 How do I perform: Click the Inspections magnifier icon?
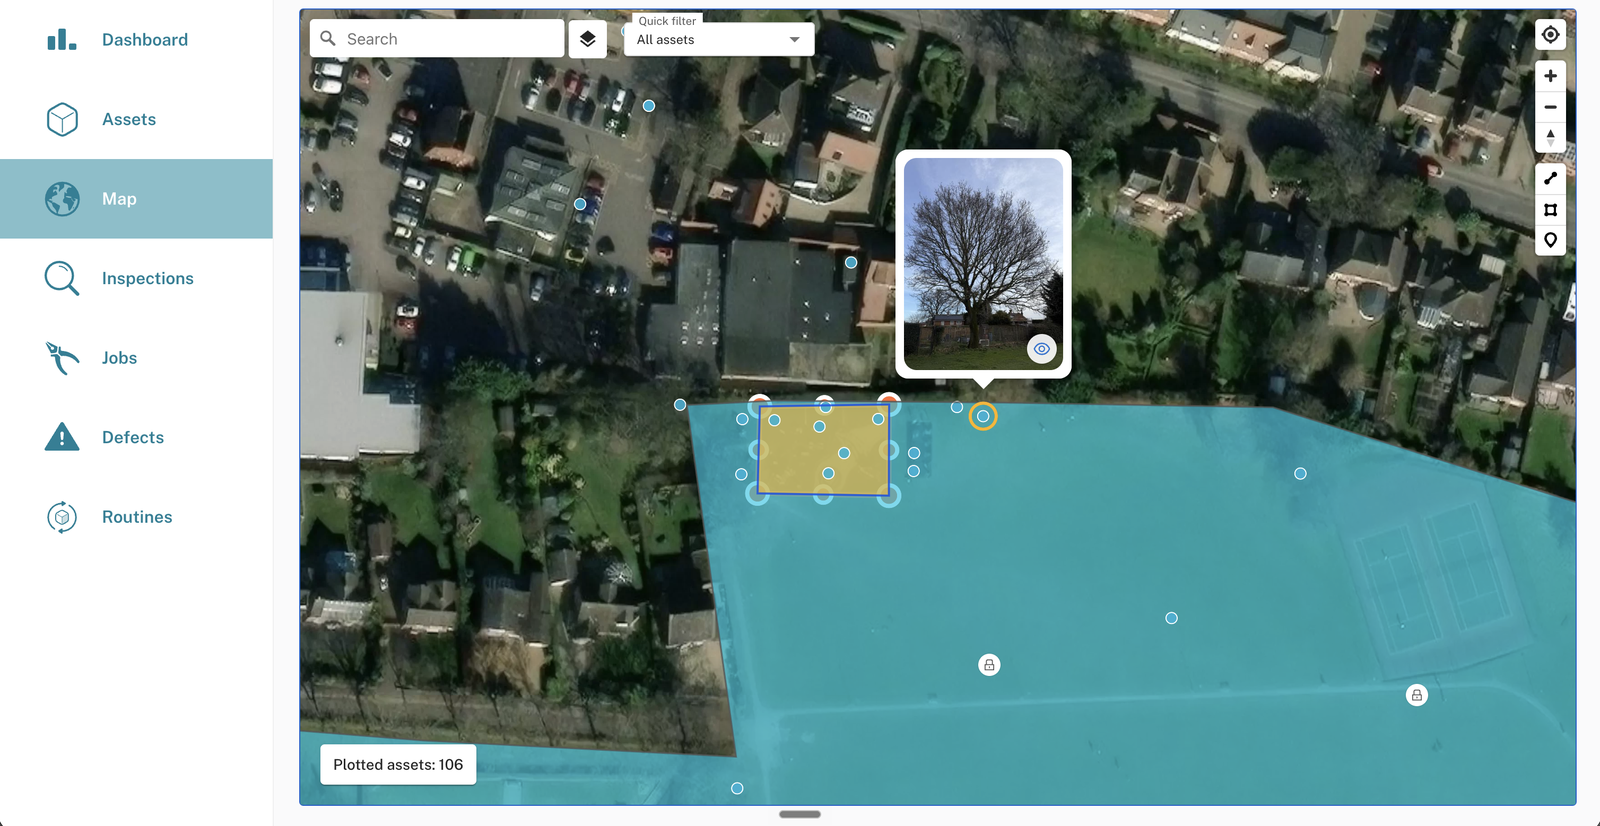[62, 278]
